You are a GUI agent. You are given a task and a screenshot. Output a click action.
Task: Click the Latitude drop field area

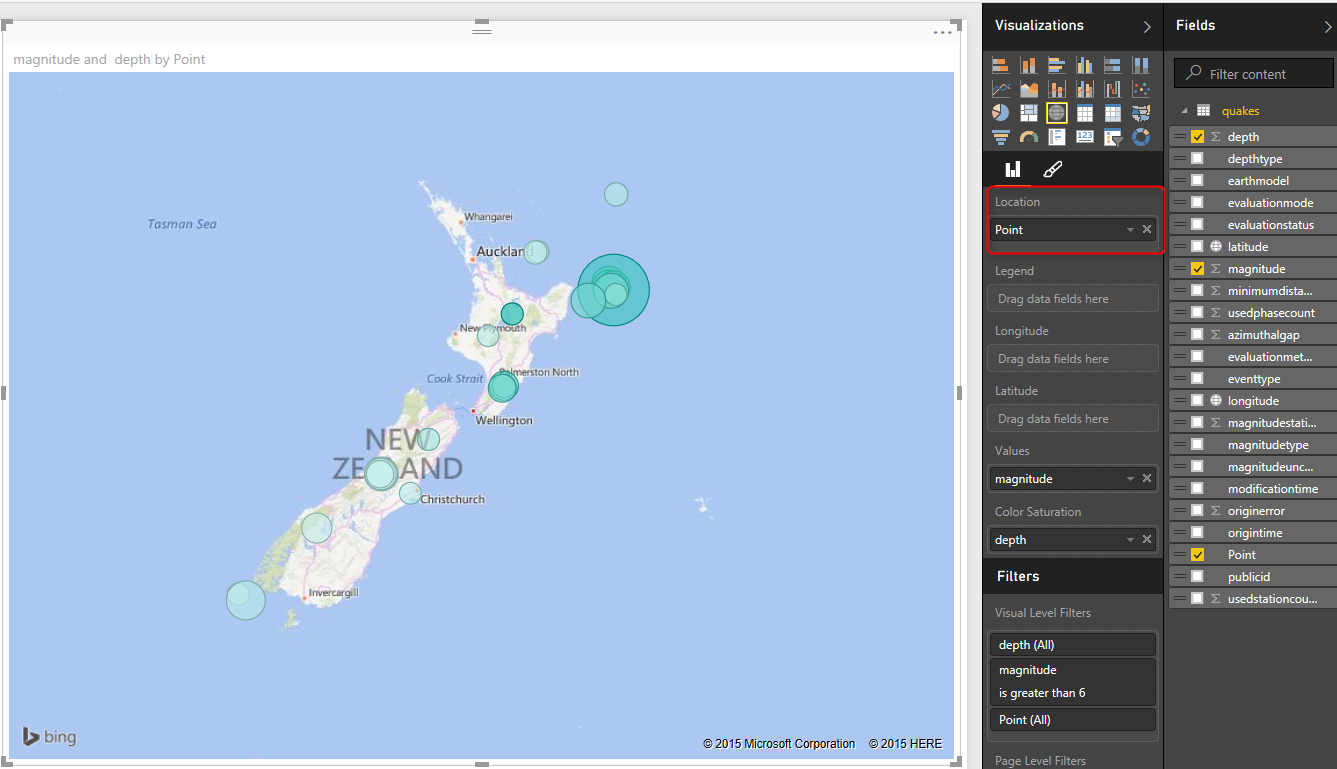[x=1072, y=419]
